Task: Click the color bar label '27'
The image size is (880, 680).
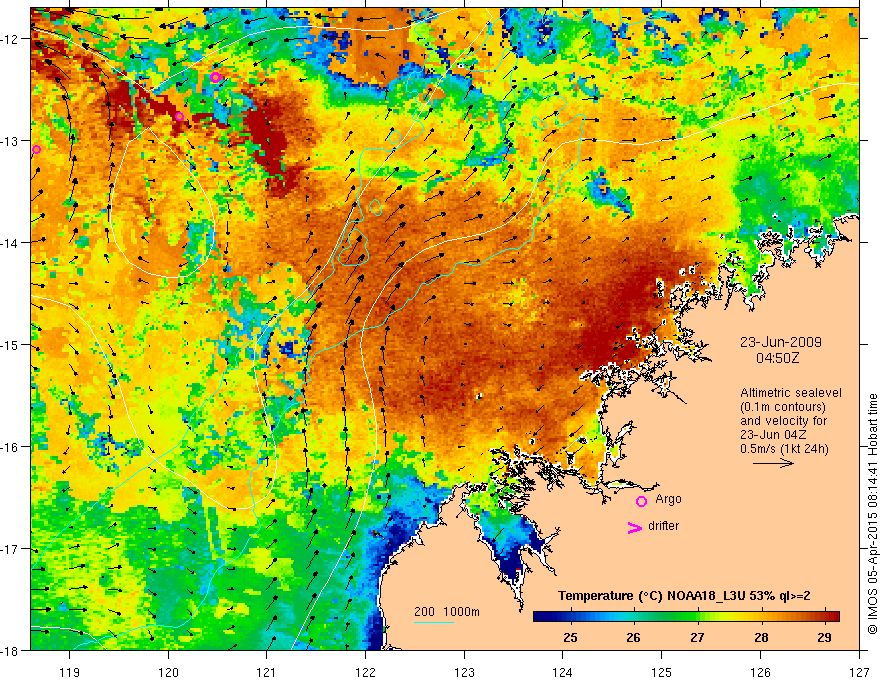Action: pos(697,637)
